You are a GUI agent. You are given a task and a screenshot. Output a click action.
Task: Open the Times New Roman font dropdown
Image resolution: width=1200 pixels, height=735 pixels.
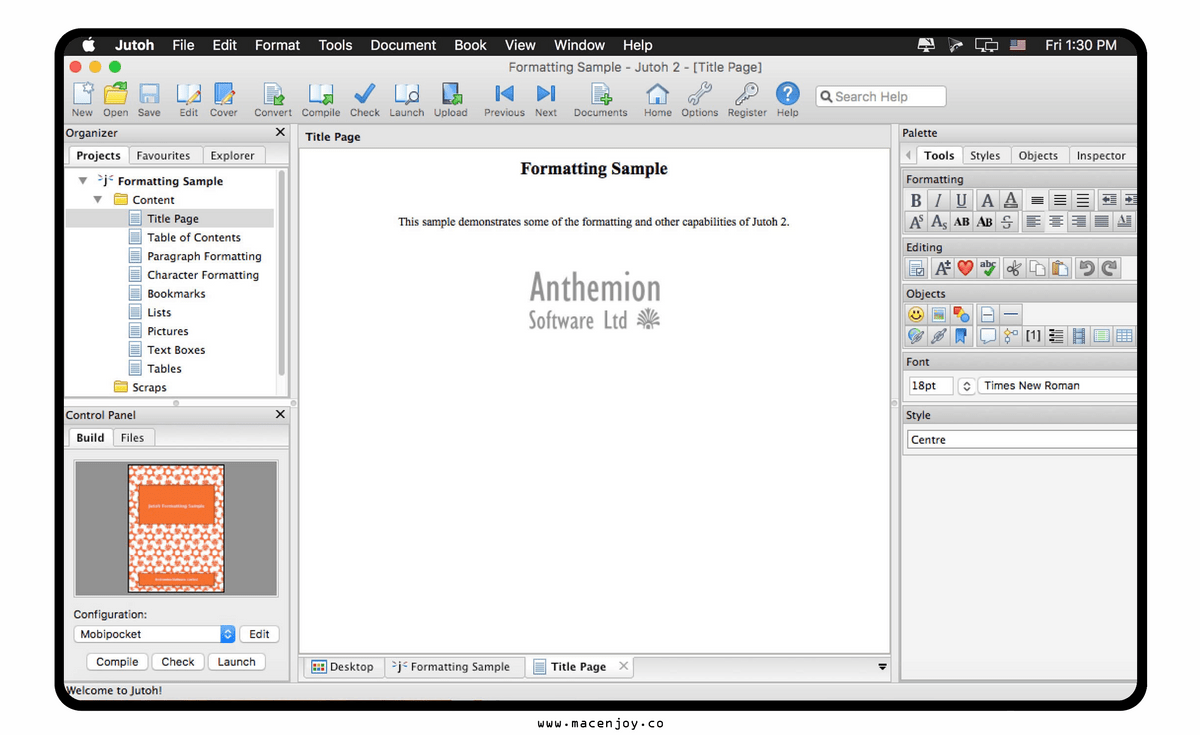(x=1058, y=386)
